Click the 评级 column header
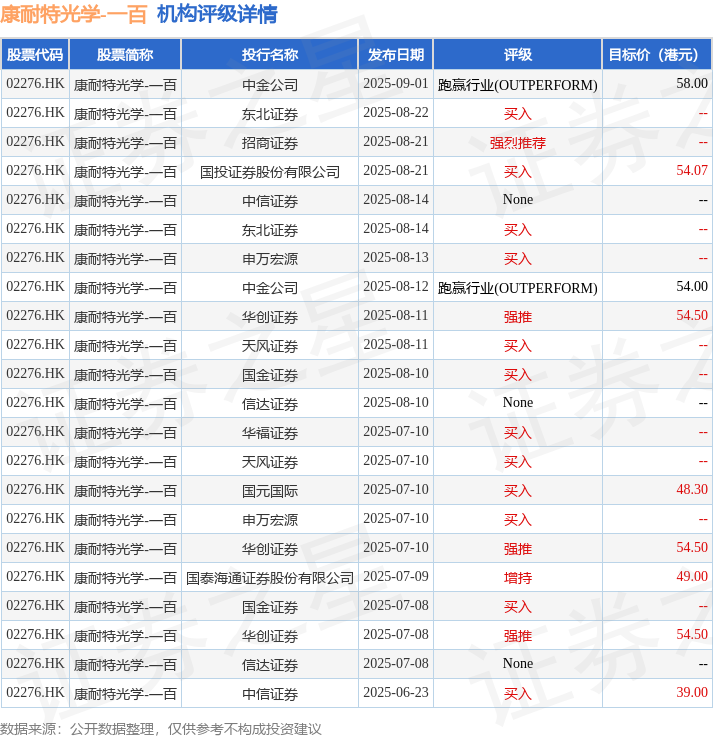Screen dimensions: 713x738 [518, 55]
